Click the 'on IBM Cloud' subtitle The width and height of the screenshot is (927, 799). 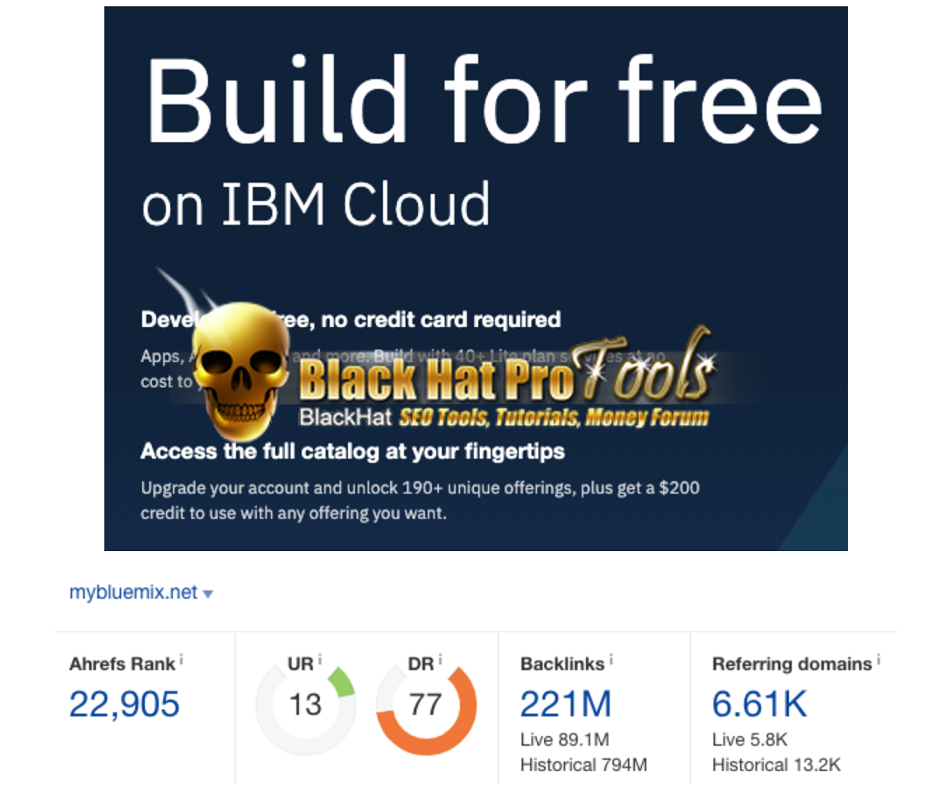(x=316, y=205)
